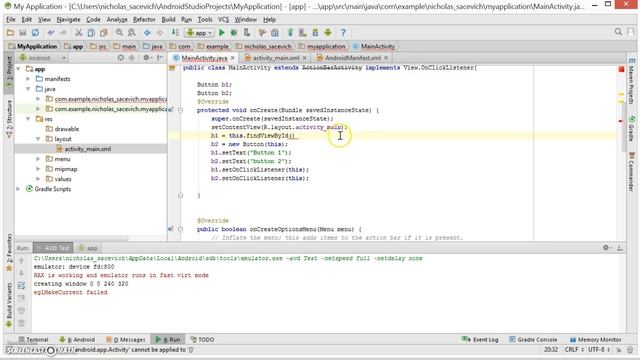Collapse the app module node

click(x=18, y=69)
